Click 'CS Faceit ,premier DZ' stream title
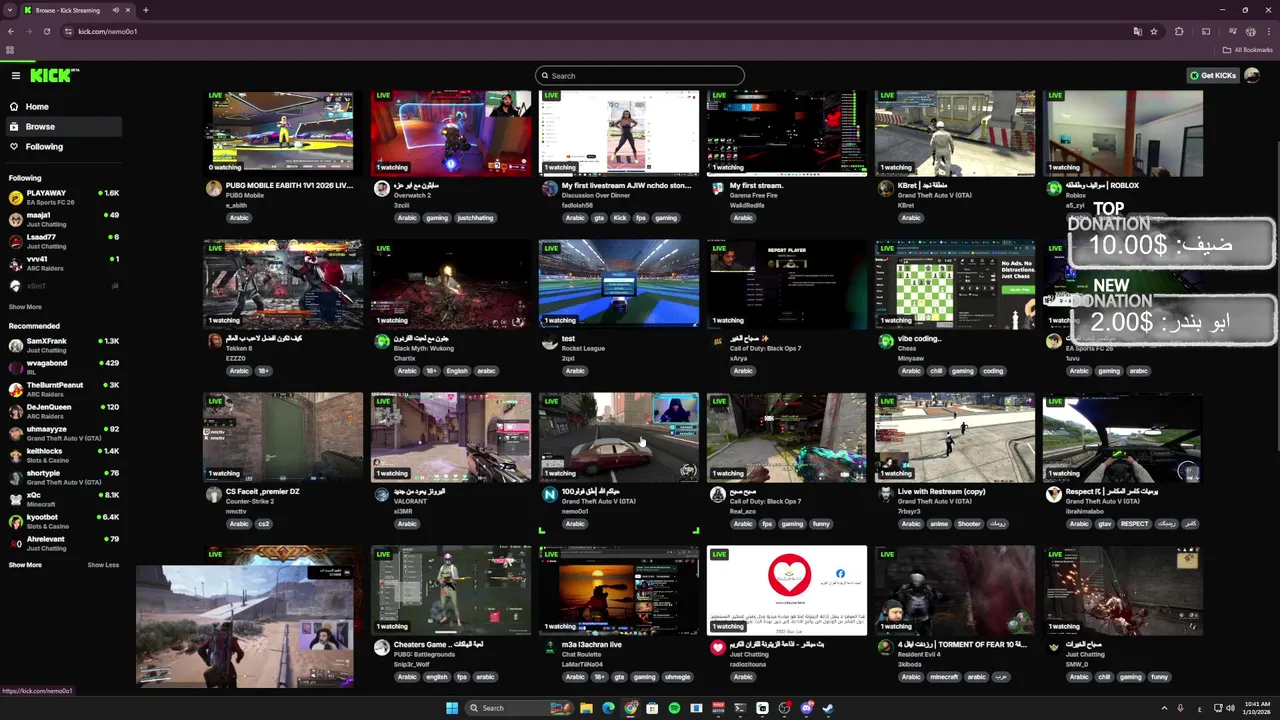1280x720 pixels. pos(262,491)
